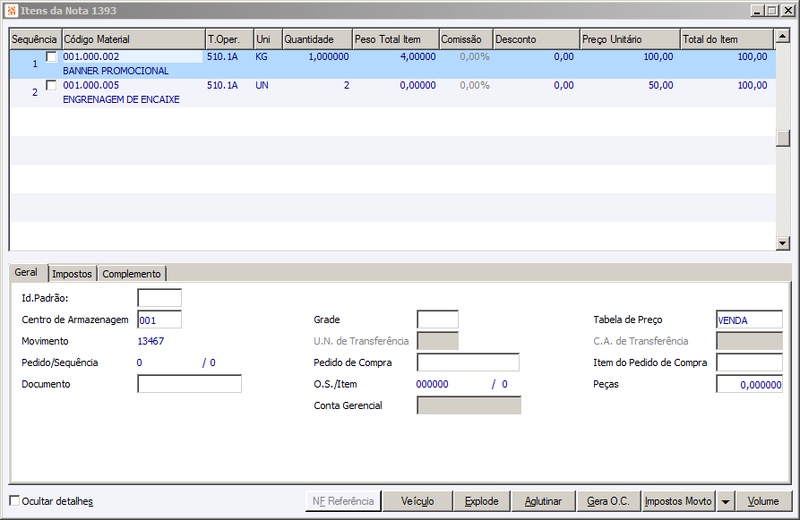The height and width of the screenshot is (520, 800).
Task: Select the Geral tab
Action: [27, 273]
